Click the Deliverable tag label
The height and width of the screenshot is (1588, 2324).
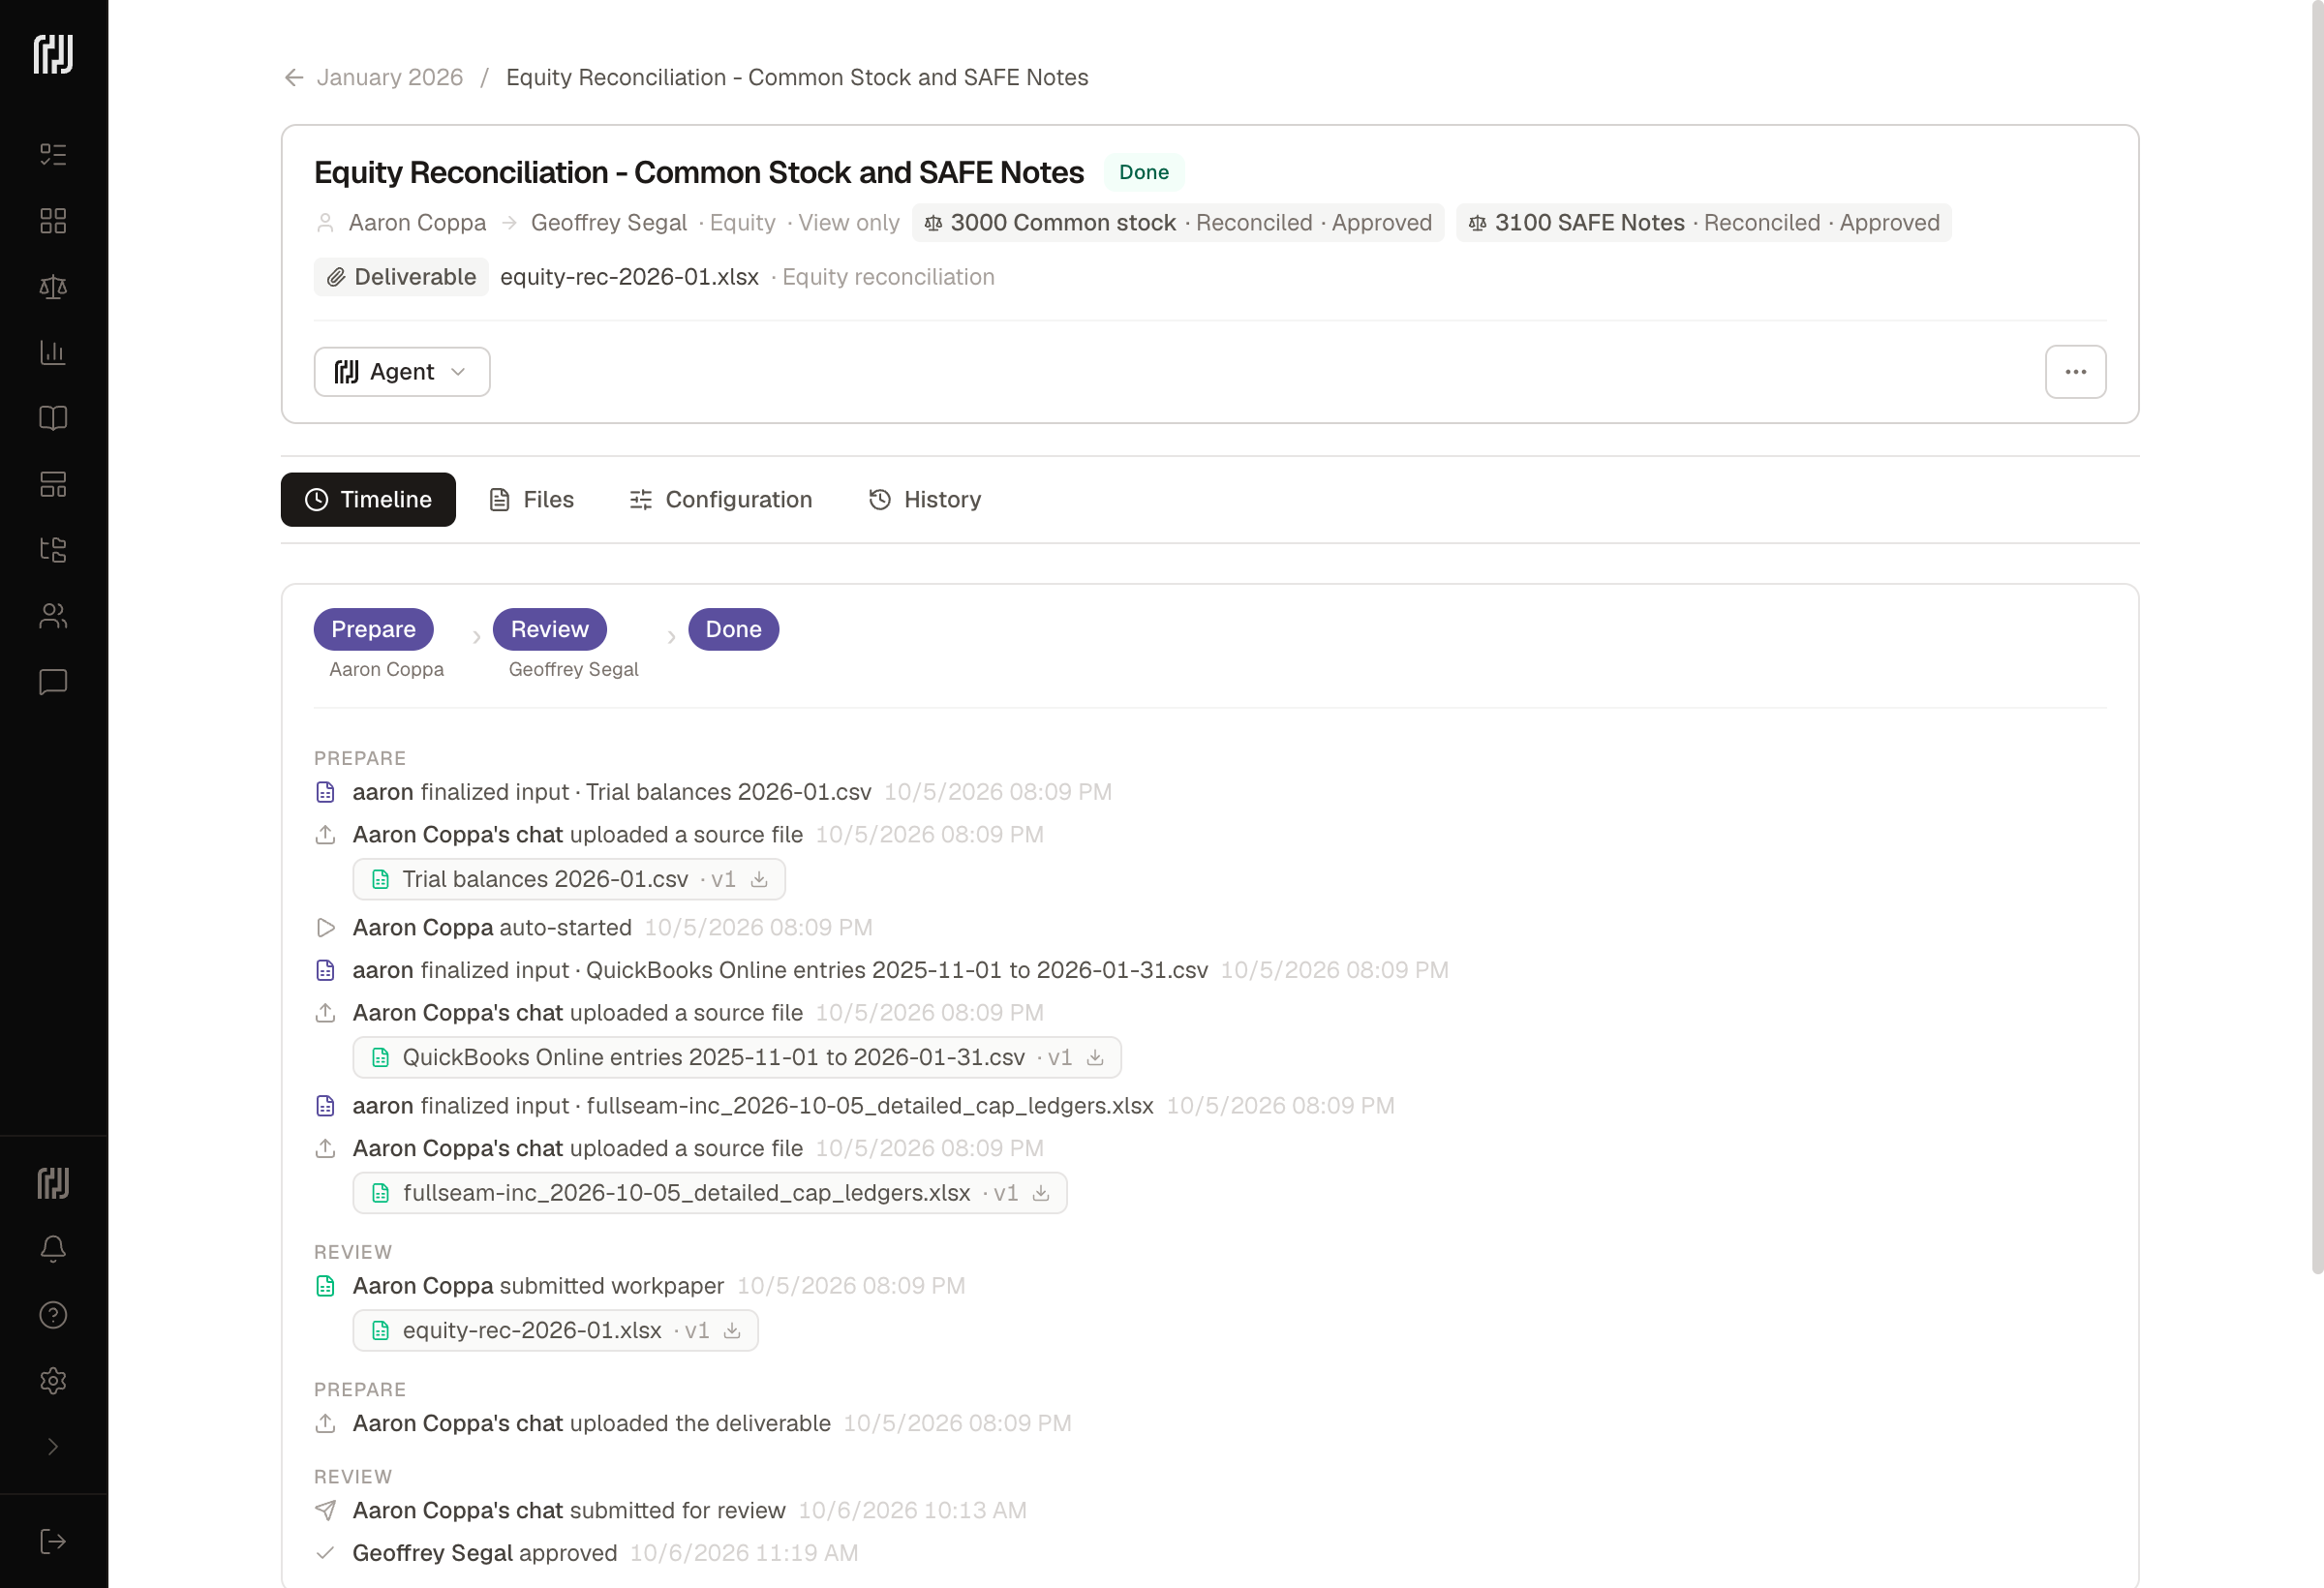point(401,277)
